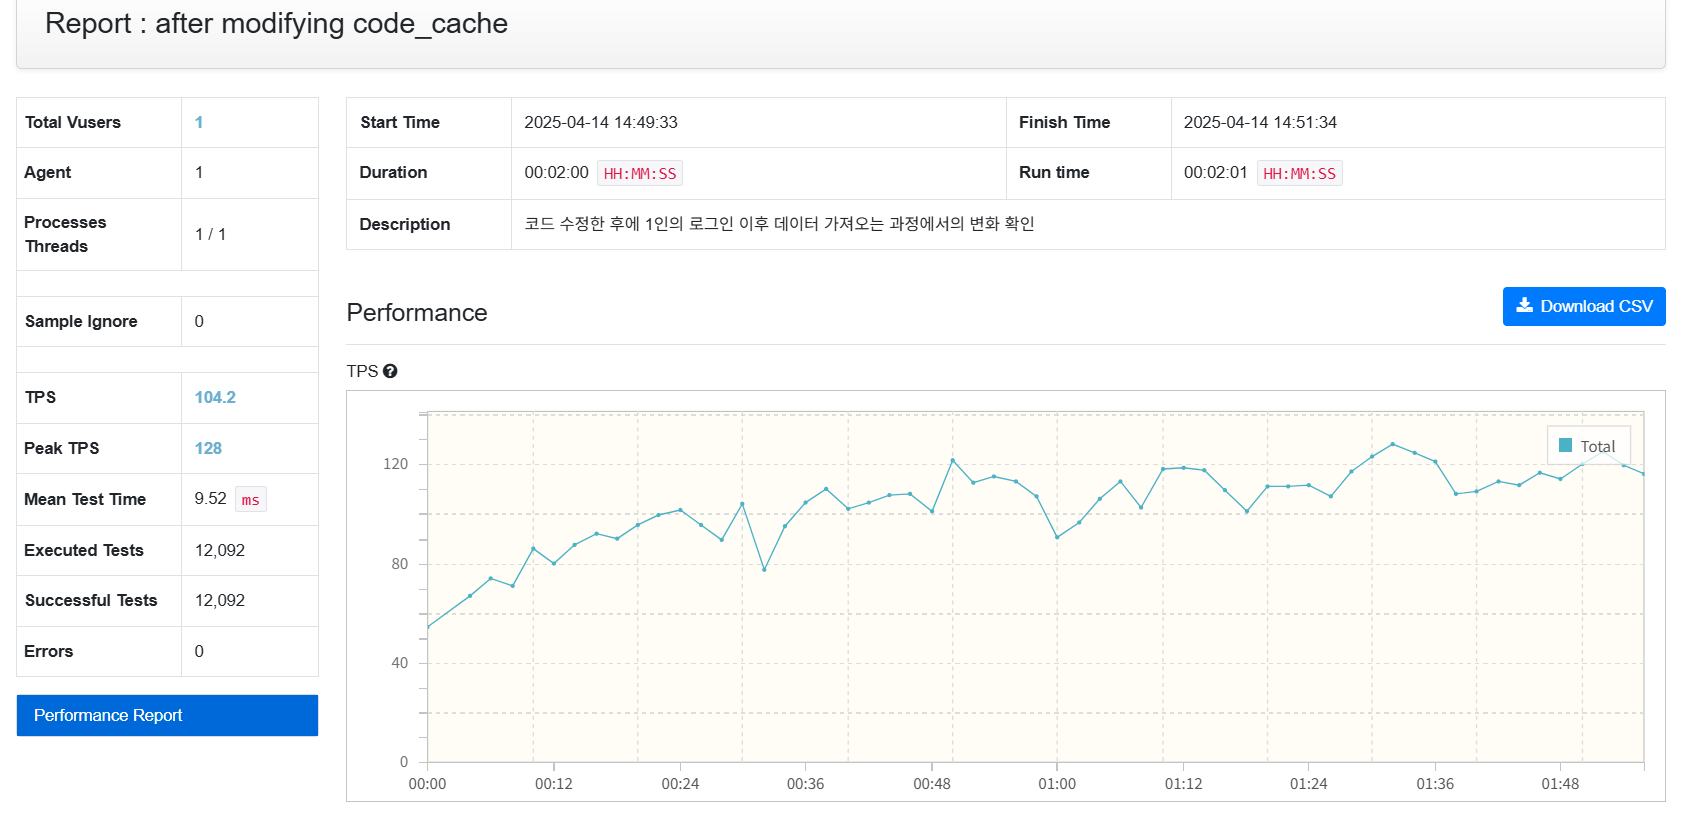The height and width of the screenshot is (820, 1682).
Task: Click the 00:24 x-axis time label
Action: [x=680, y=784]
